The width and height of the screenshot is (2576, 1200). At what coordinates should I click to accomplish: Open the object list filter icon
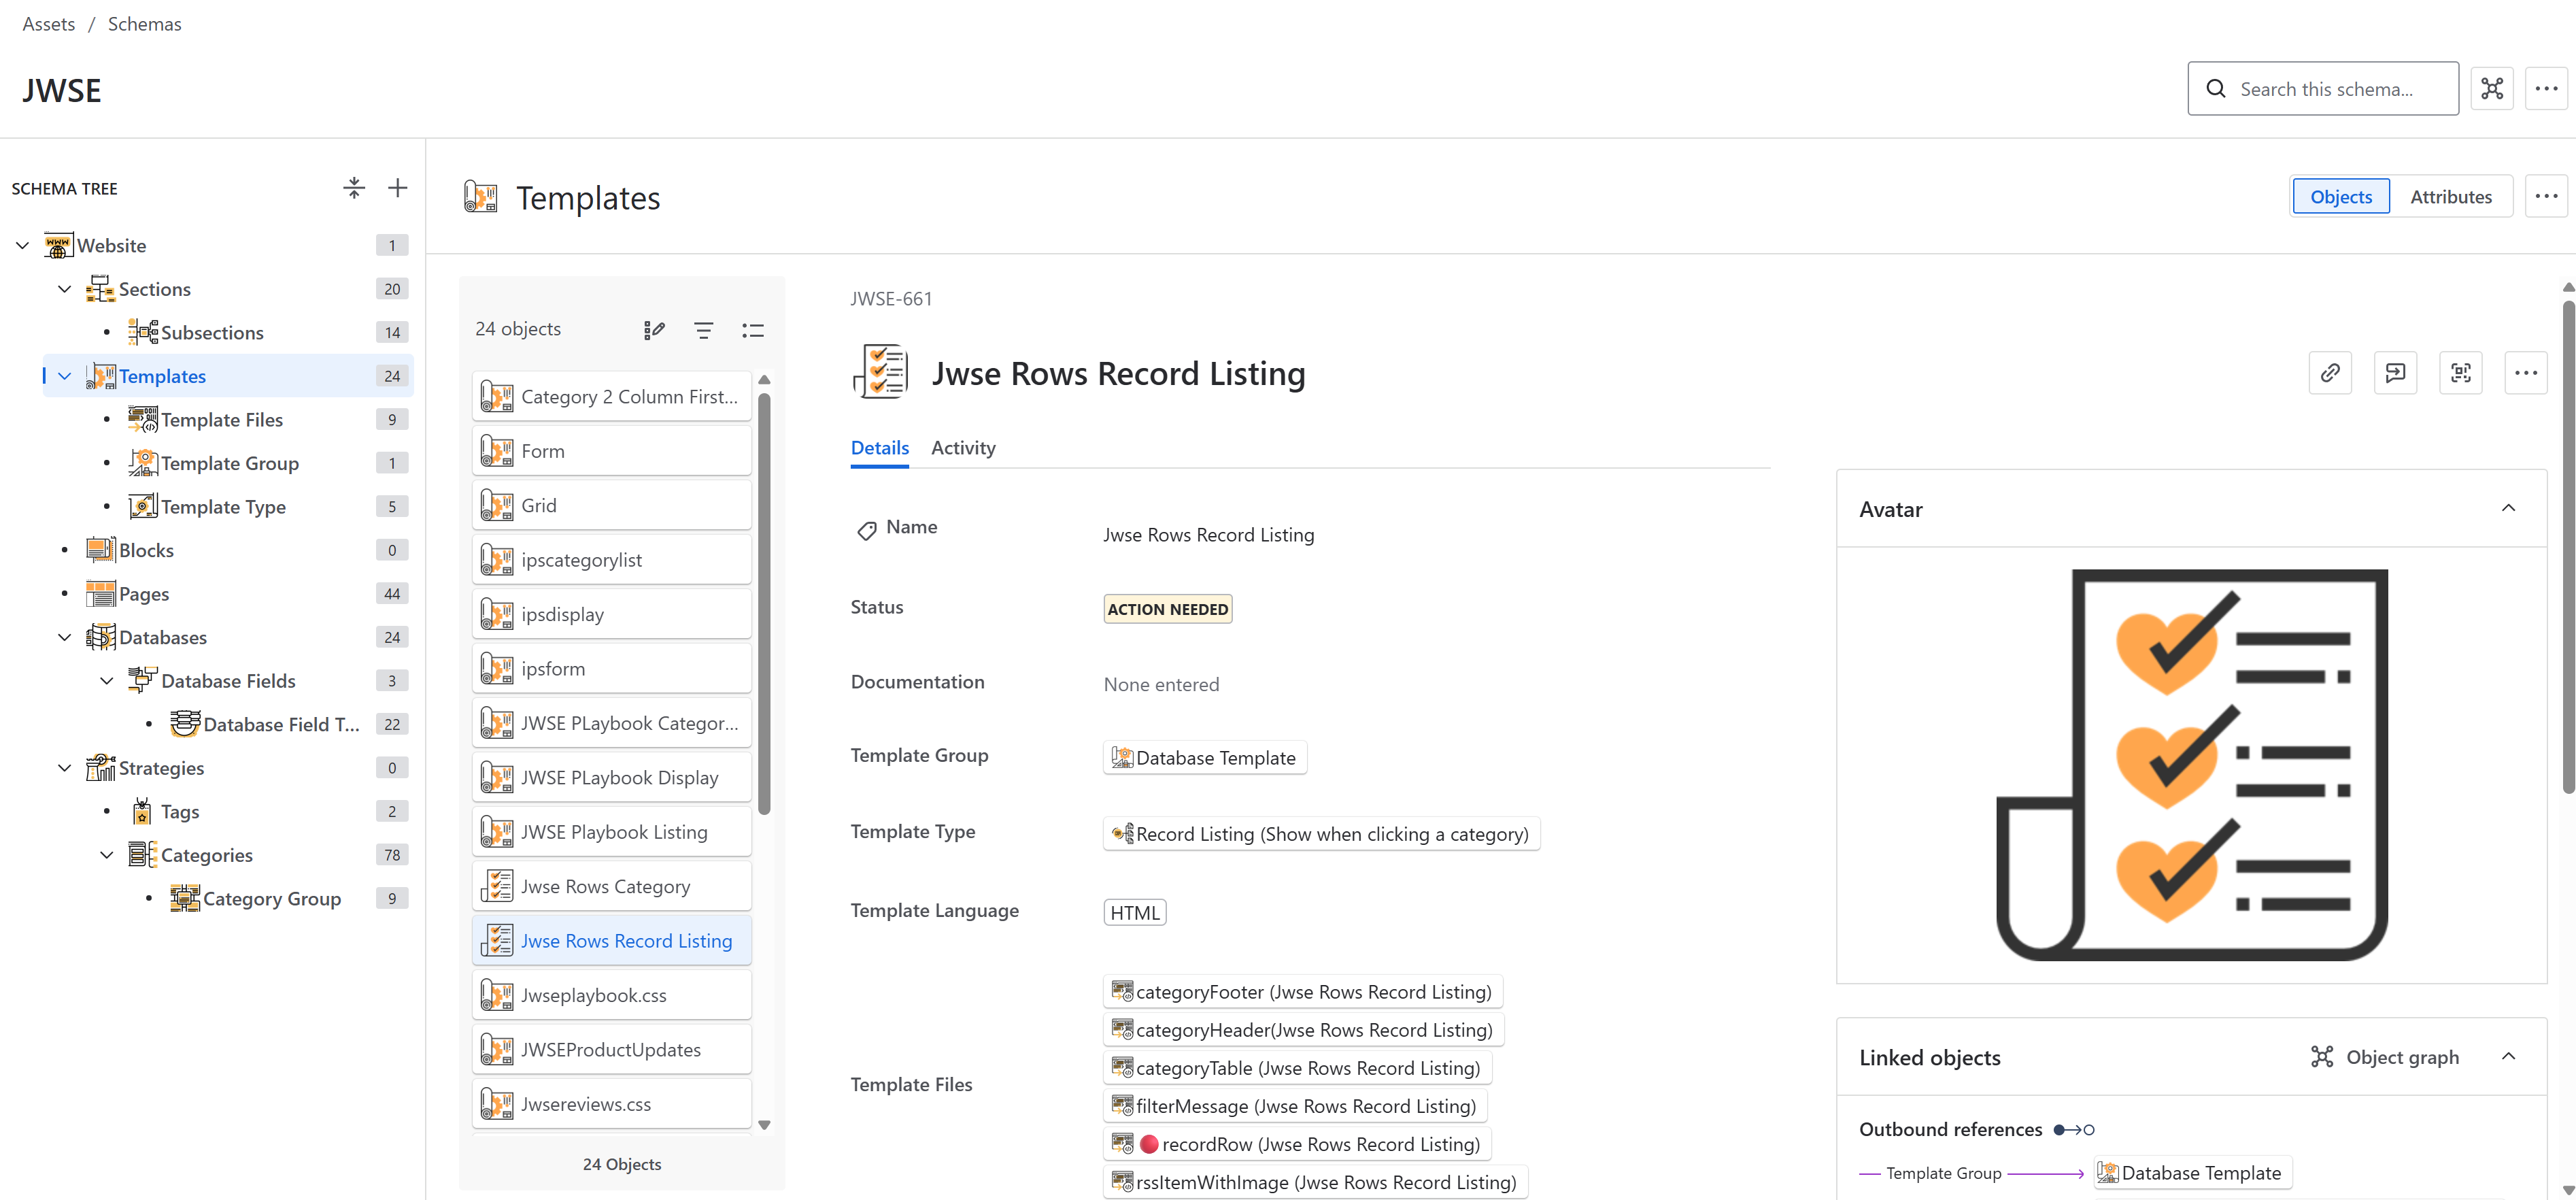[x=703, y=330]
